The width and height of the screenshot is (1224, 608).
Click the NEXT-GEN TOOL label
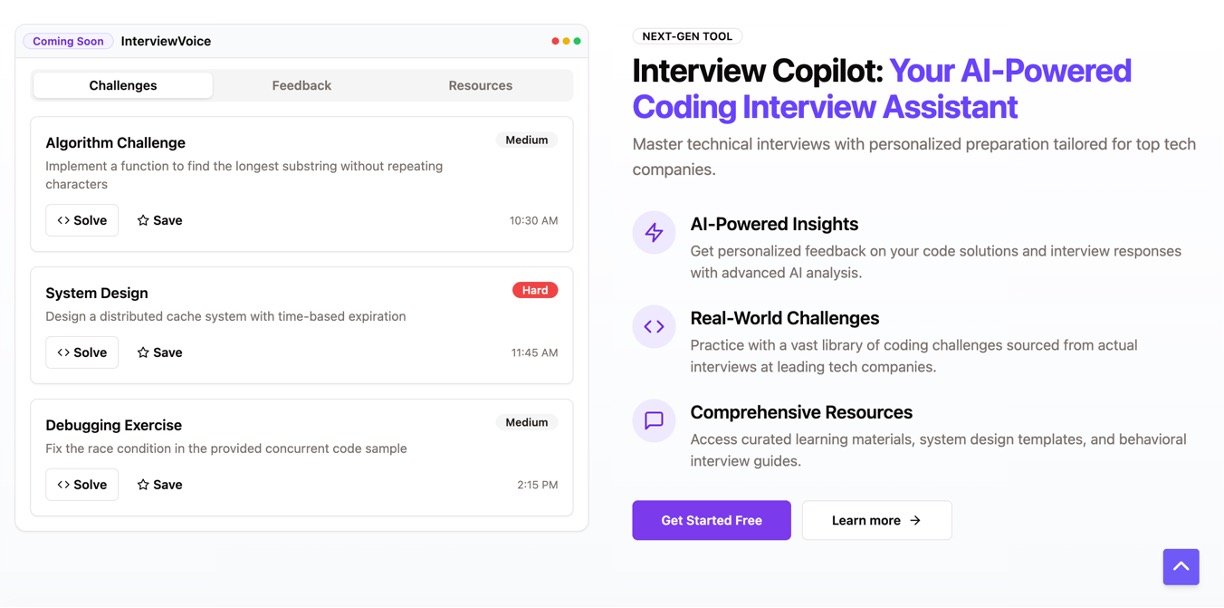687,37
